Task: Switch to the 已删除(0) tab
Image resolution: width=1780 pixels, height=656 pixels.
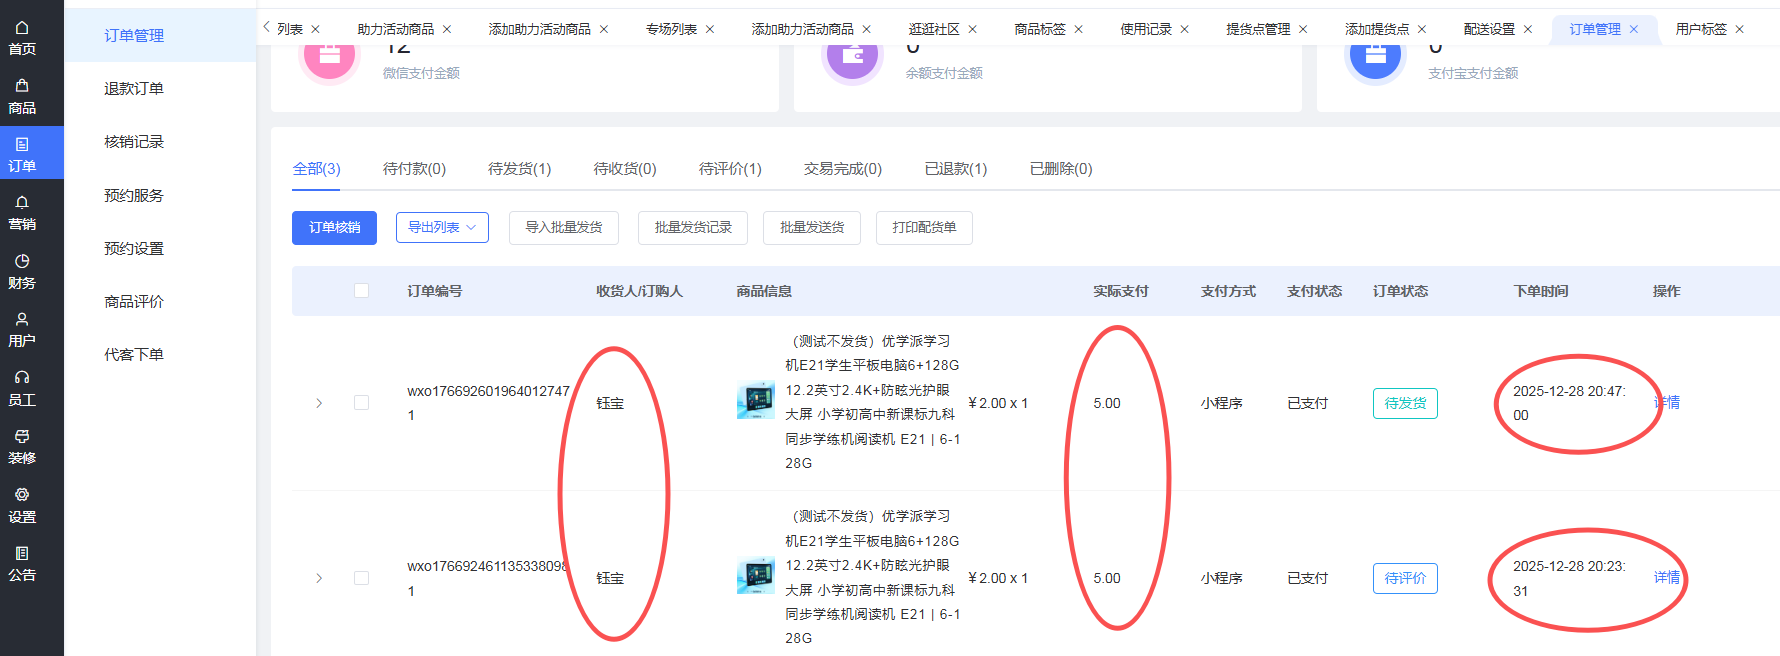Action: pos(1061,169)
